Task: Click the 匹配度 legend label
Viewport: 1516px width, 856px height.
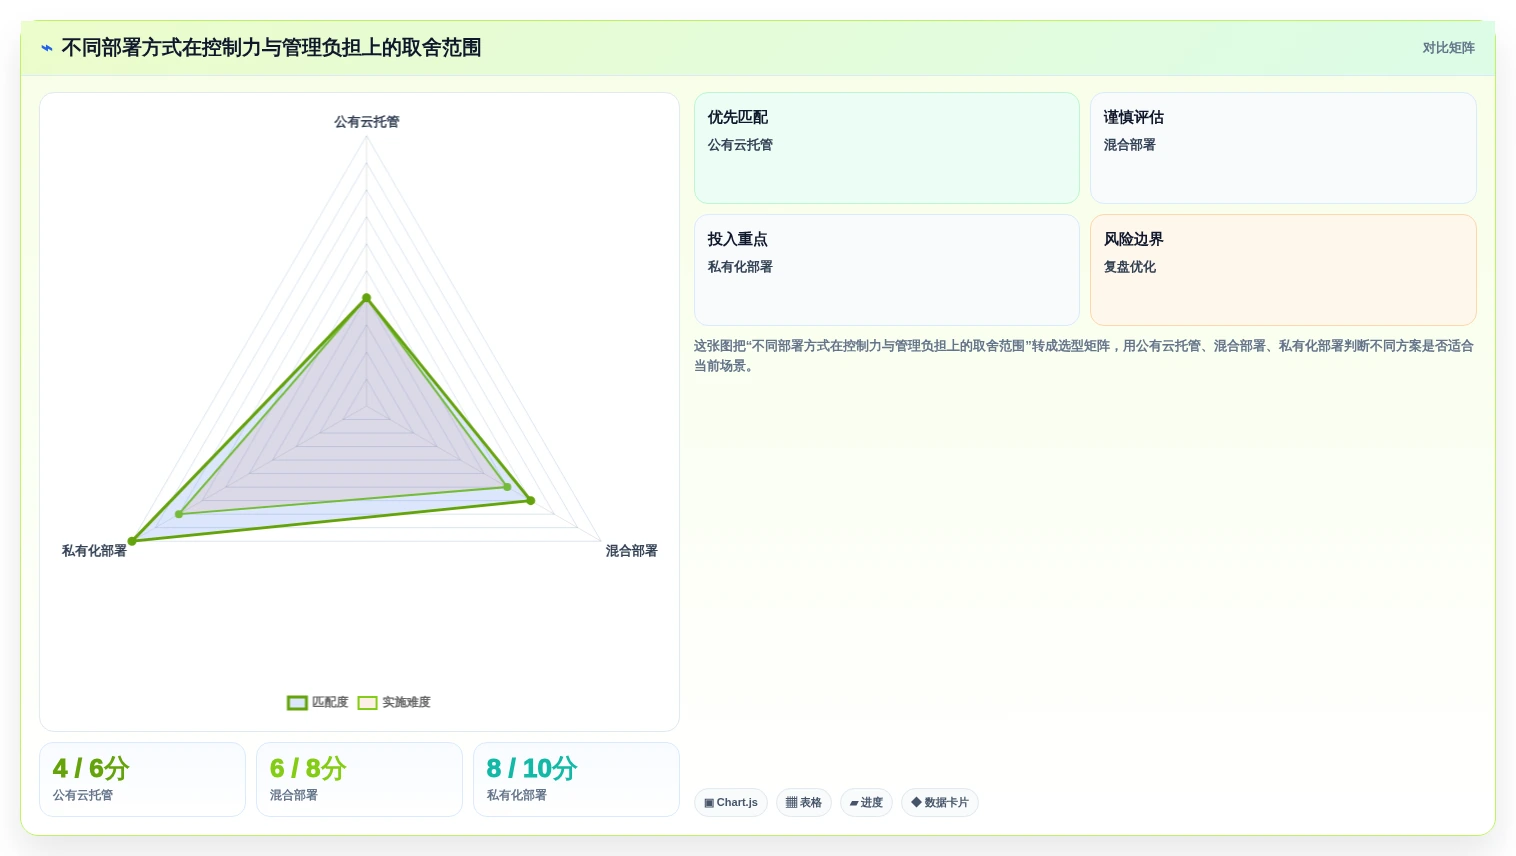Action: (330, 703)
